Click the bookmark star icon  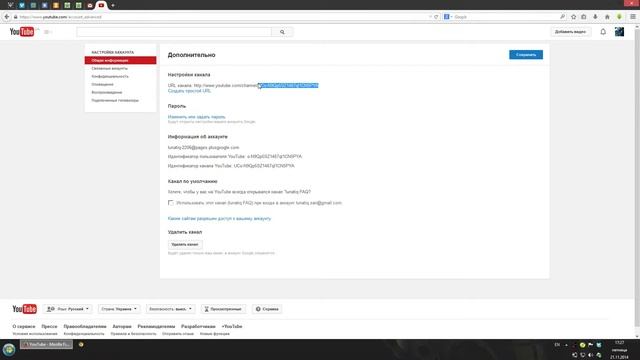coord(573,17)
